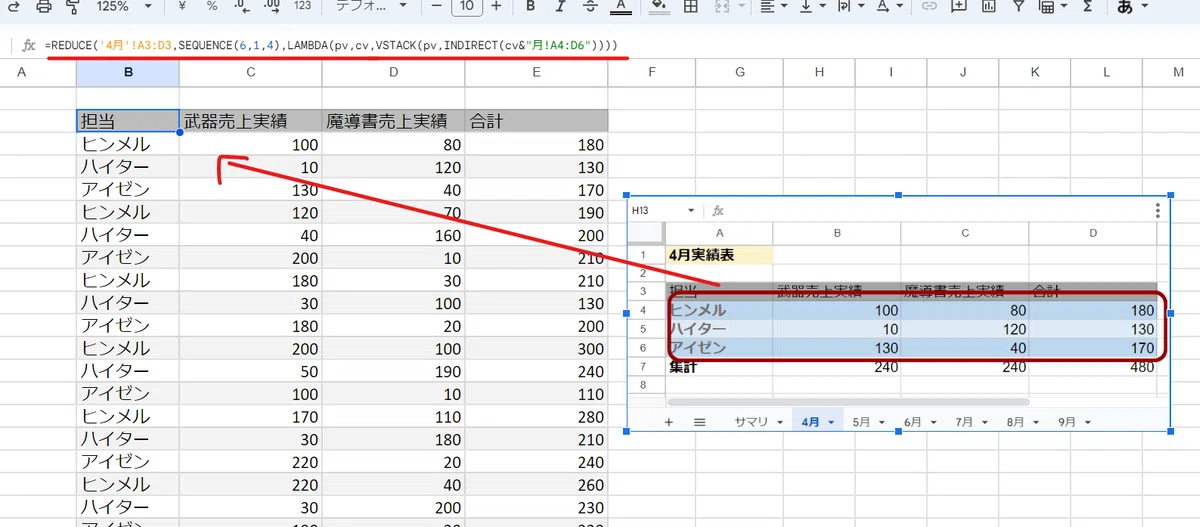Image resolution: width=1200 pixels, height=527 pixels.
Task: Click the 集計 cell in the inset
Action: (x=719, y=366)
